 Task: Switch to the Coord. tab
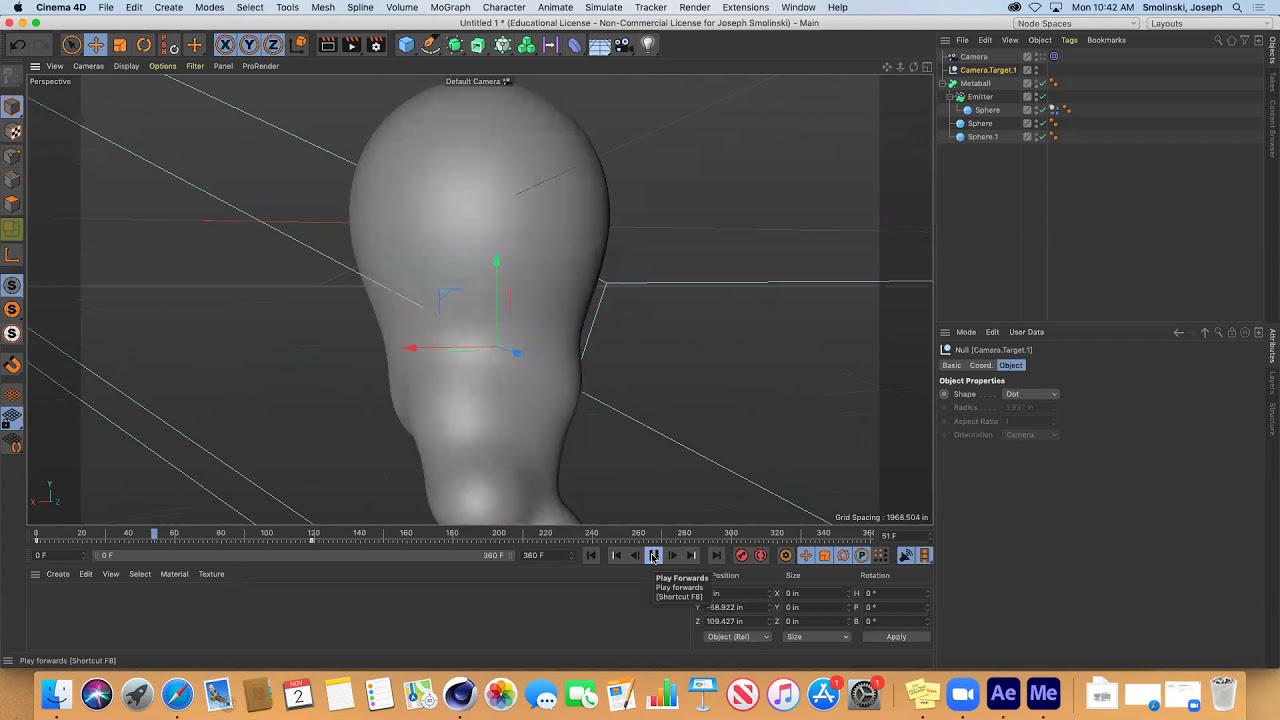click(x=981, y=365)
